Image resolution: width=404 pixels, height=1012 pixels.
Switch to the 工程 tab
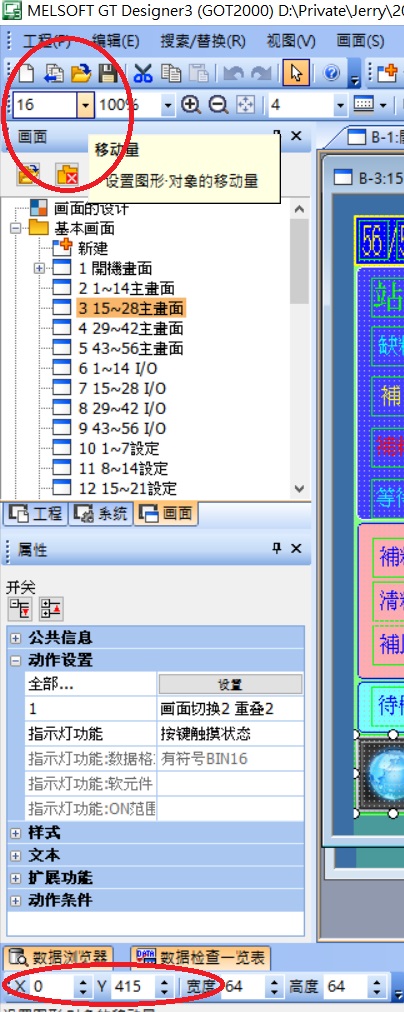36,514
